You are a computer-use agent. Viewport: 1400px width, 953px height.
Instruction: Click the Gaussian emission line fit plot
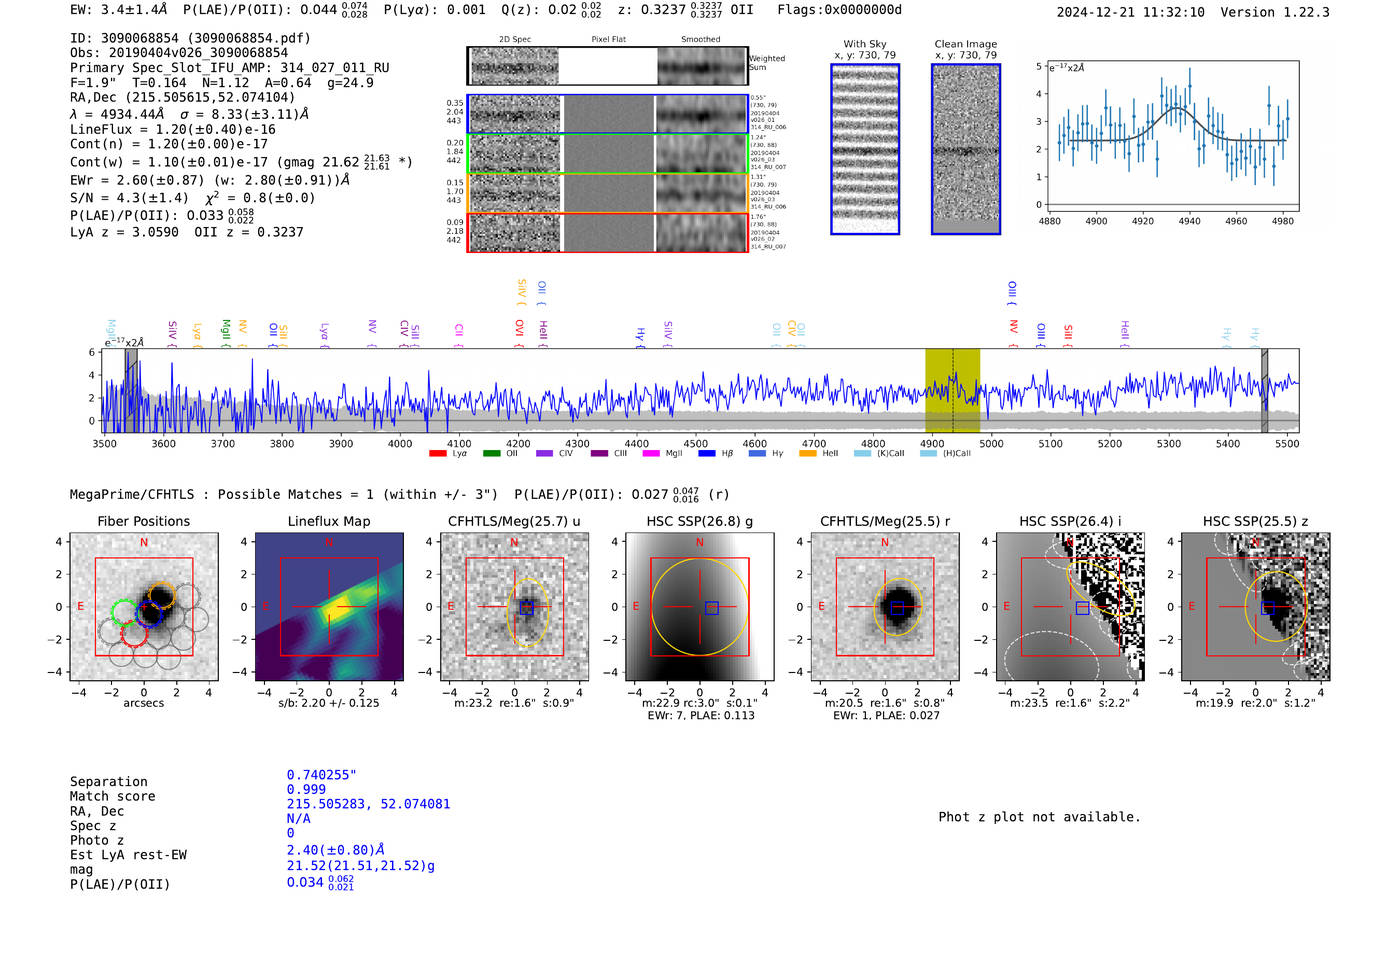[x=1173, y=136]
